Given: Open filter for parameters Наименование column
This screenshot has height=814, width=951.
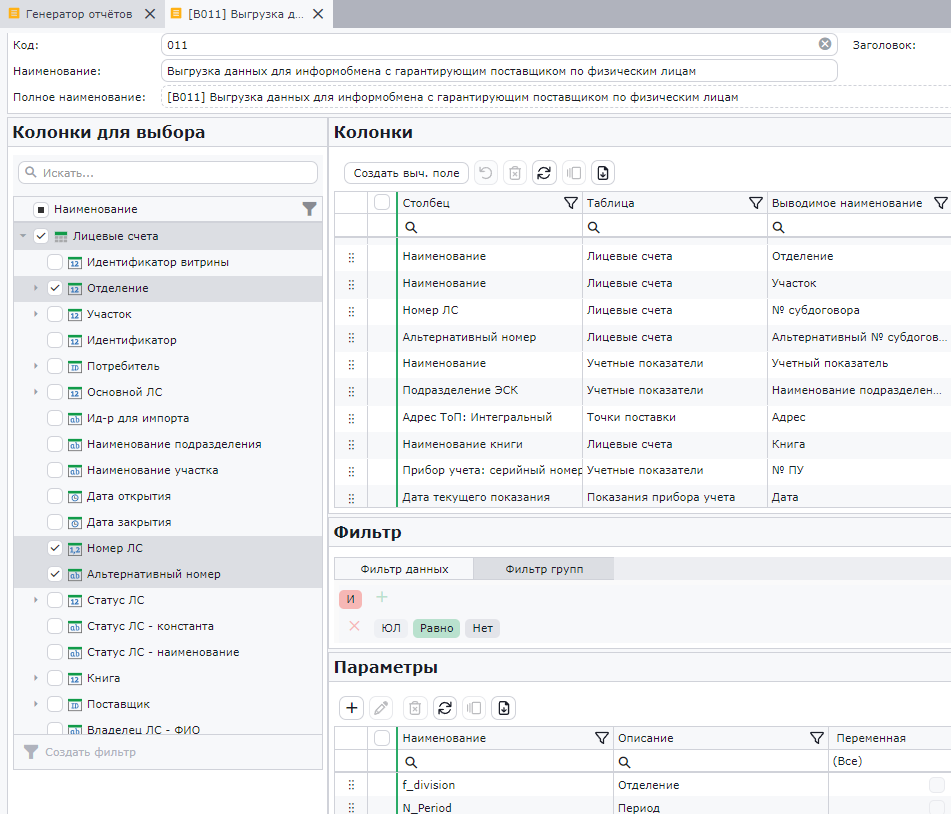Looking at the screenshot, I should pos(602,738).
